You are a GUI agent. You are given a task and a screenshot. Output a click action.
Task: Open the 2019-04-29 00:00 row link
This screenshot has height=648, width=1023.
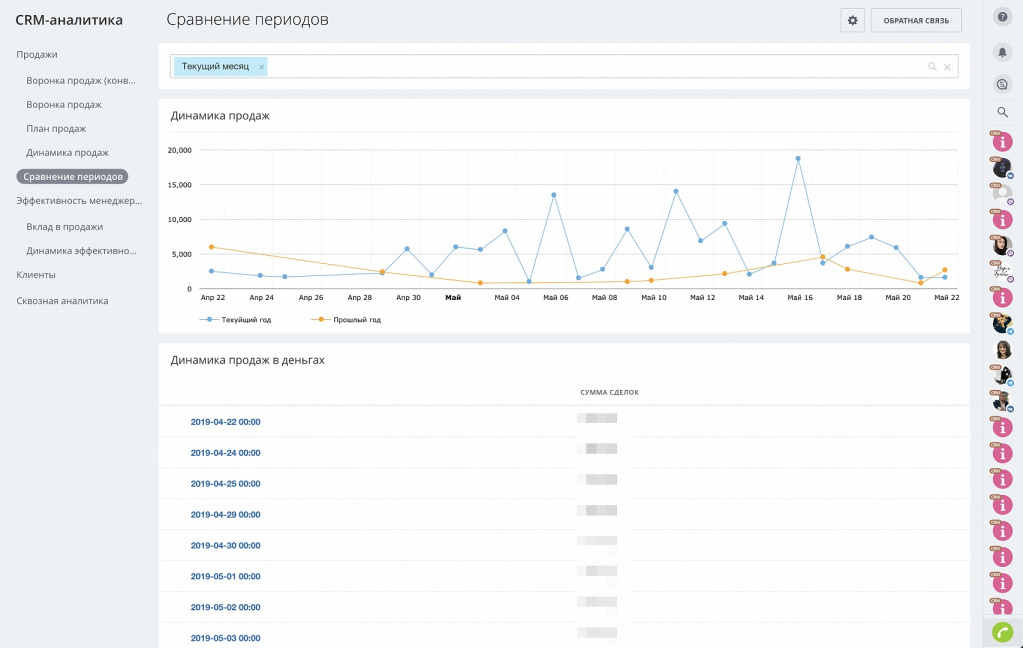pyautogui.click(x=225, y=515)
